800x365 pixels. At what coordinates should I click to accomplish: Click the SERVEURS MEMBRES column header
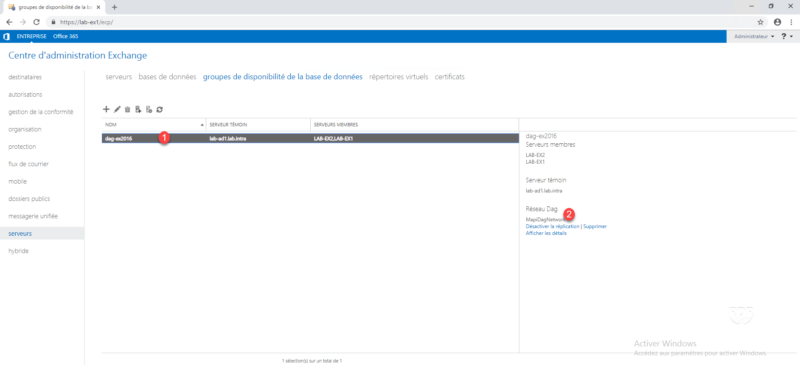click(414, 125)
